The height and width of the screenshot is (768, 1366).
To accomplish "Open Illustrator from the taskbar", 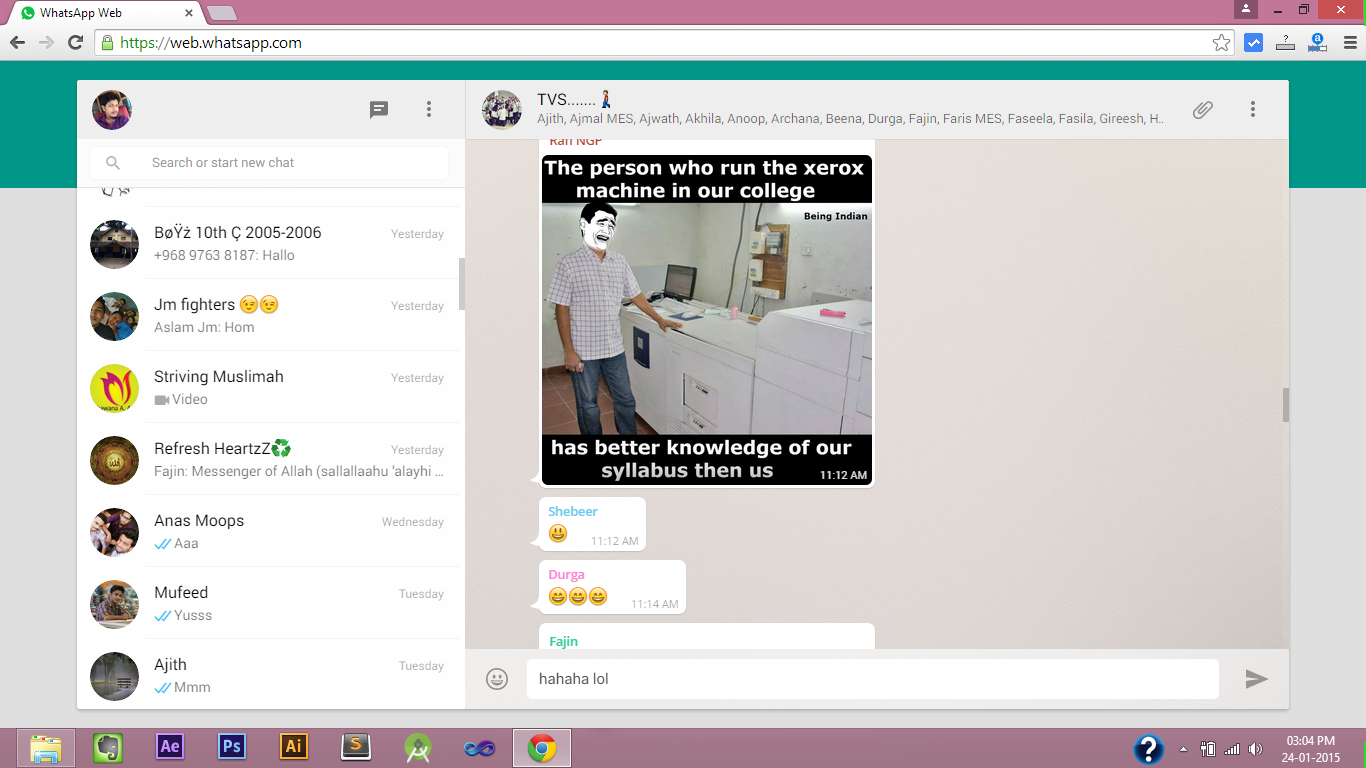I will [293, 745].
